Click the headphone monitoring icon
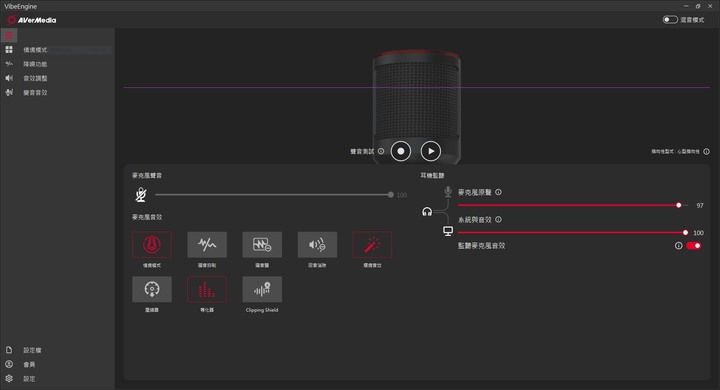 coord(427,211)
